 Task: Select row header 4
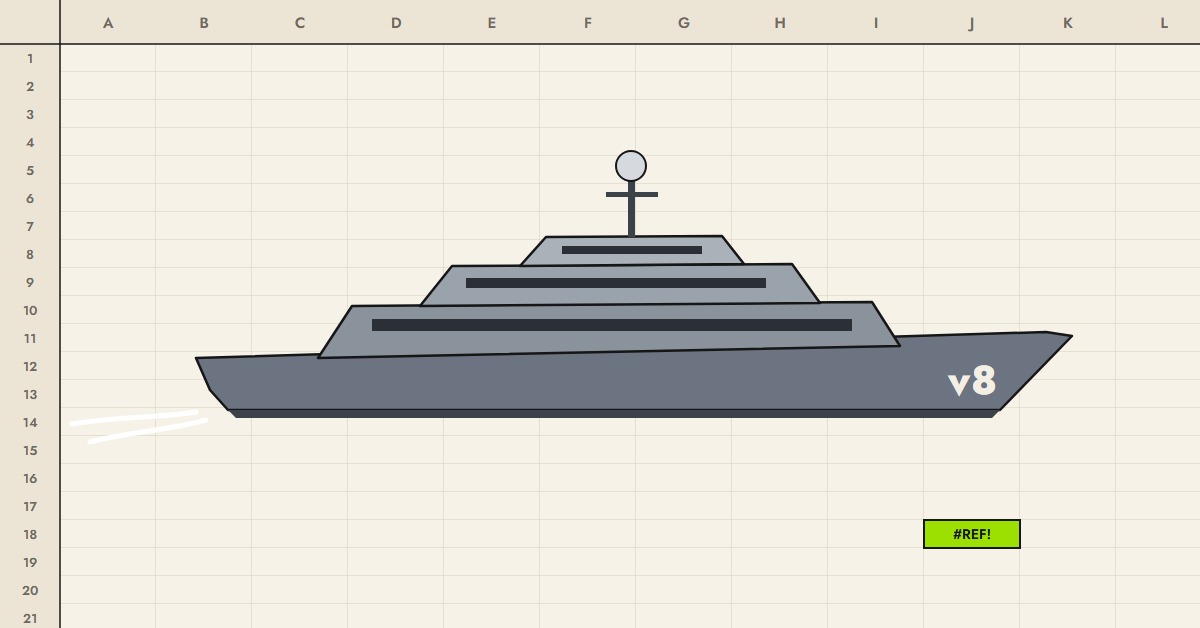[30, 142]
